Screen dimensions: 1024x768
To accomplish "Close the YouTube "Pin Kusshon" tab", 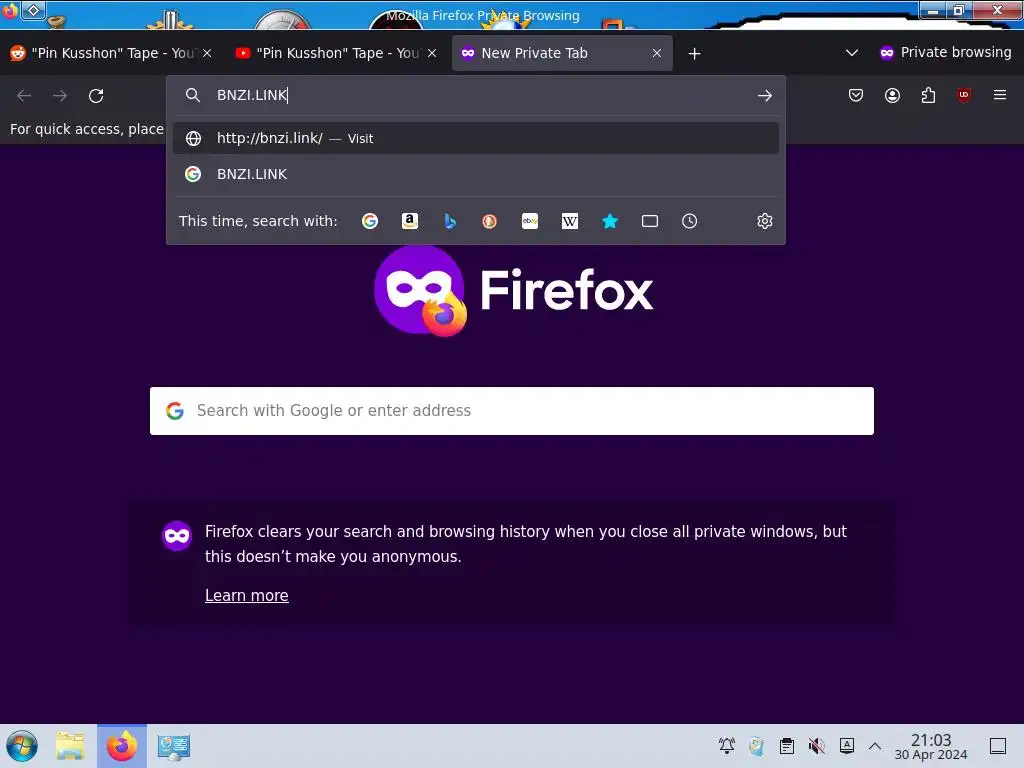I will 432,54.
